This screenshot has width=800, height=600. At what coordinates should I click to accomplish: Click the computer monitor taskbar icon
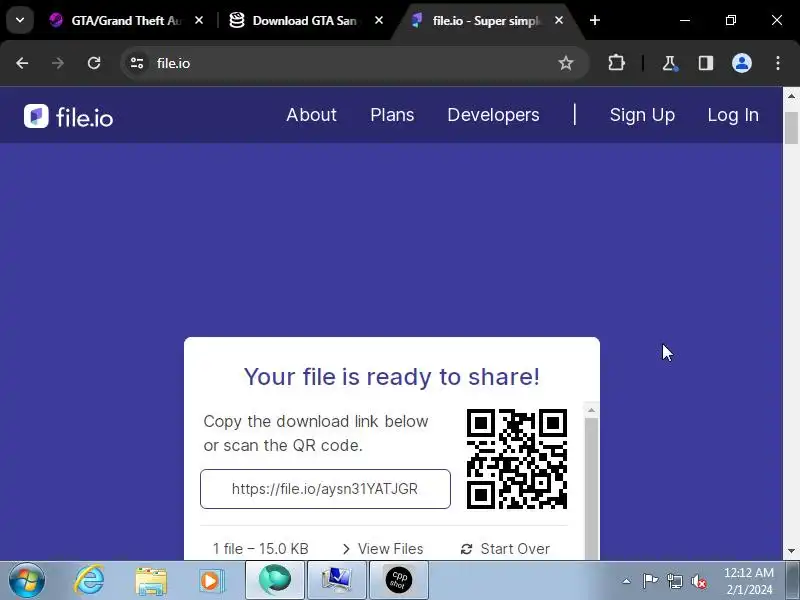click(336, 580)
